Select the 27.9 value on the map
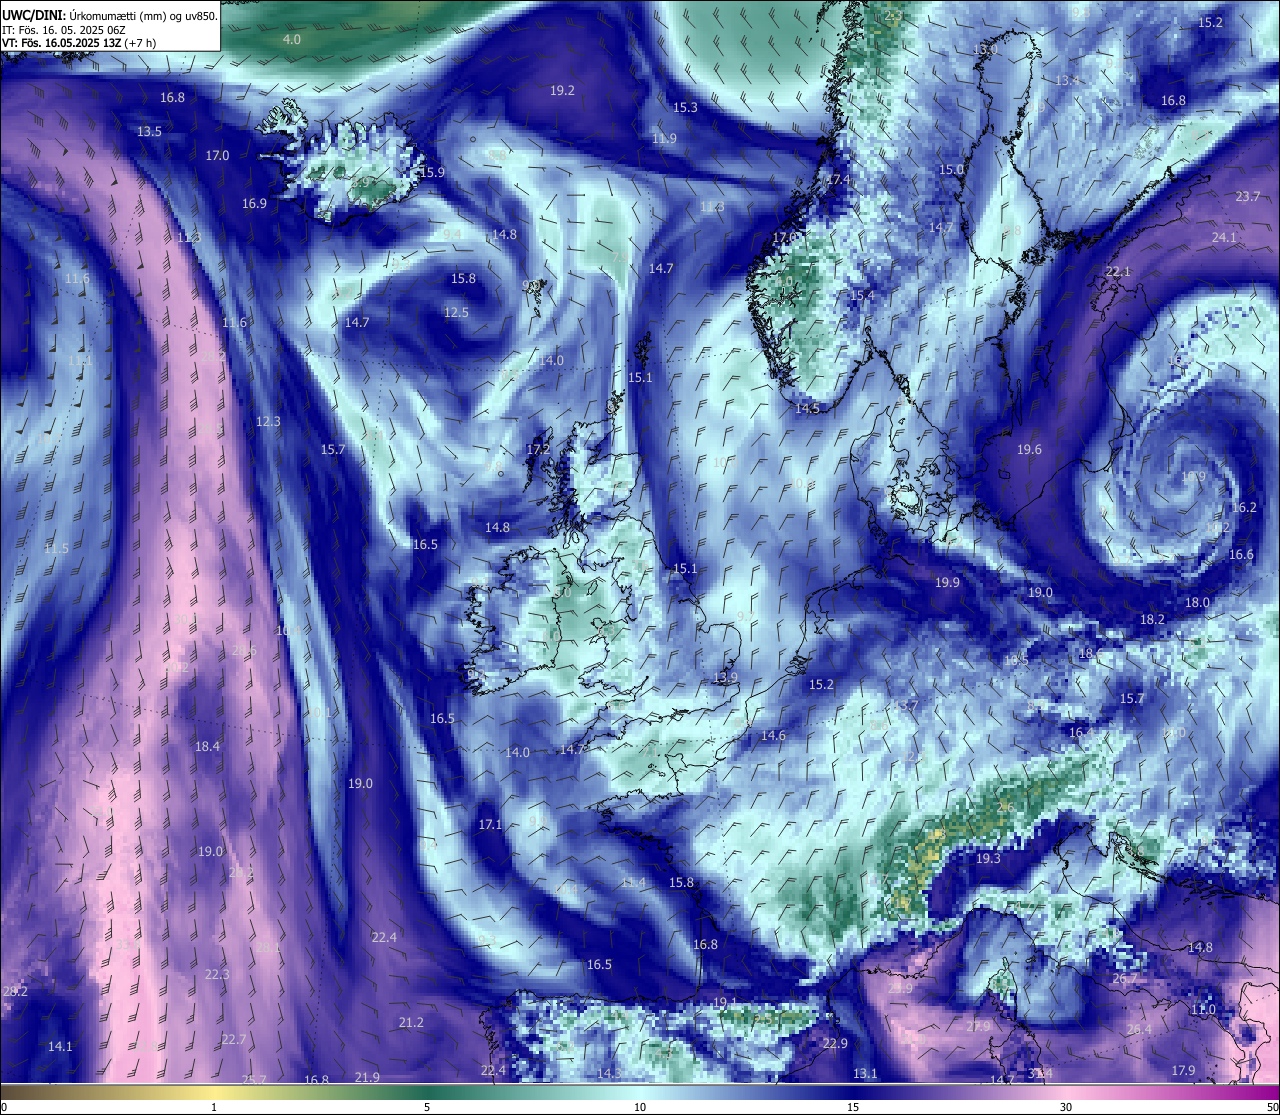This screenshot has height=1115, width=1280. coord(978,1026)
